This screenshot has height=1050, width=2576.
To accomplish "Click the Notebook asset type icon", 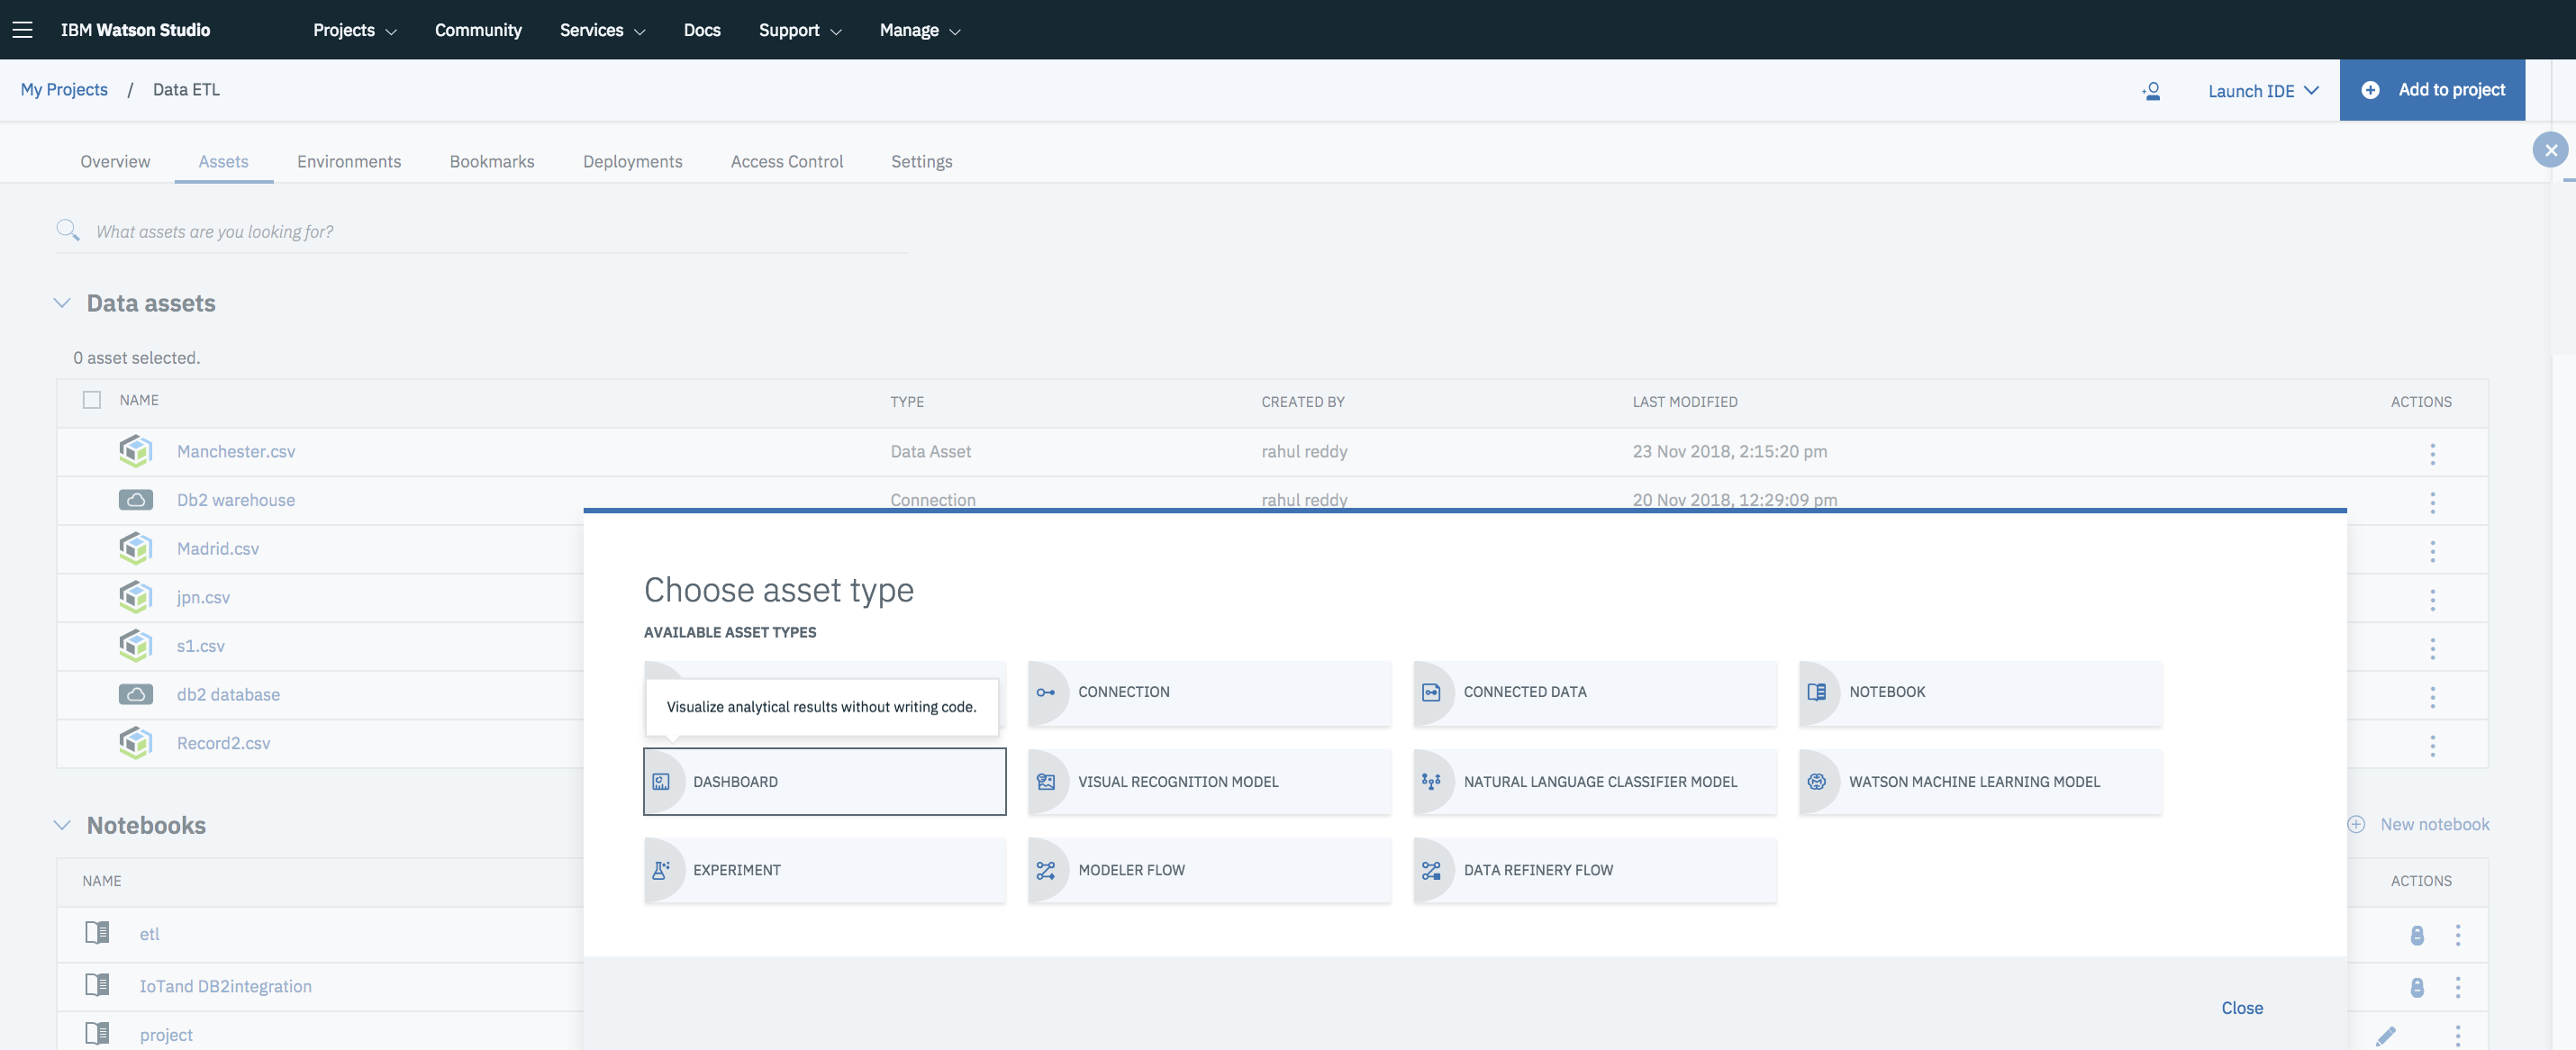I will (1816, 692).
